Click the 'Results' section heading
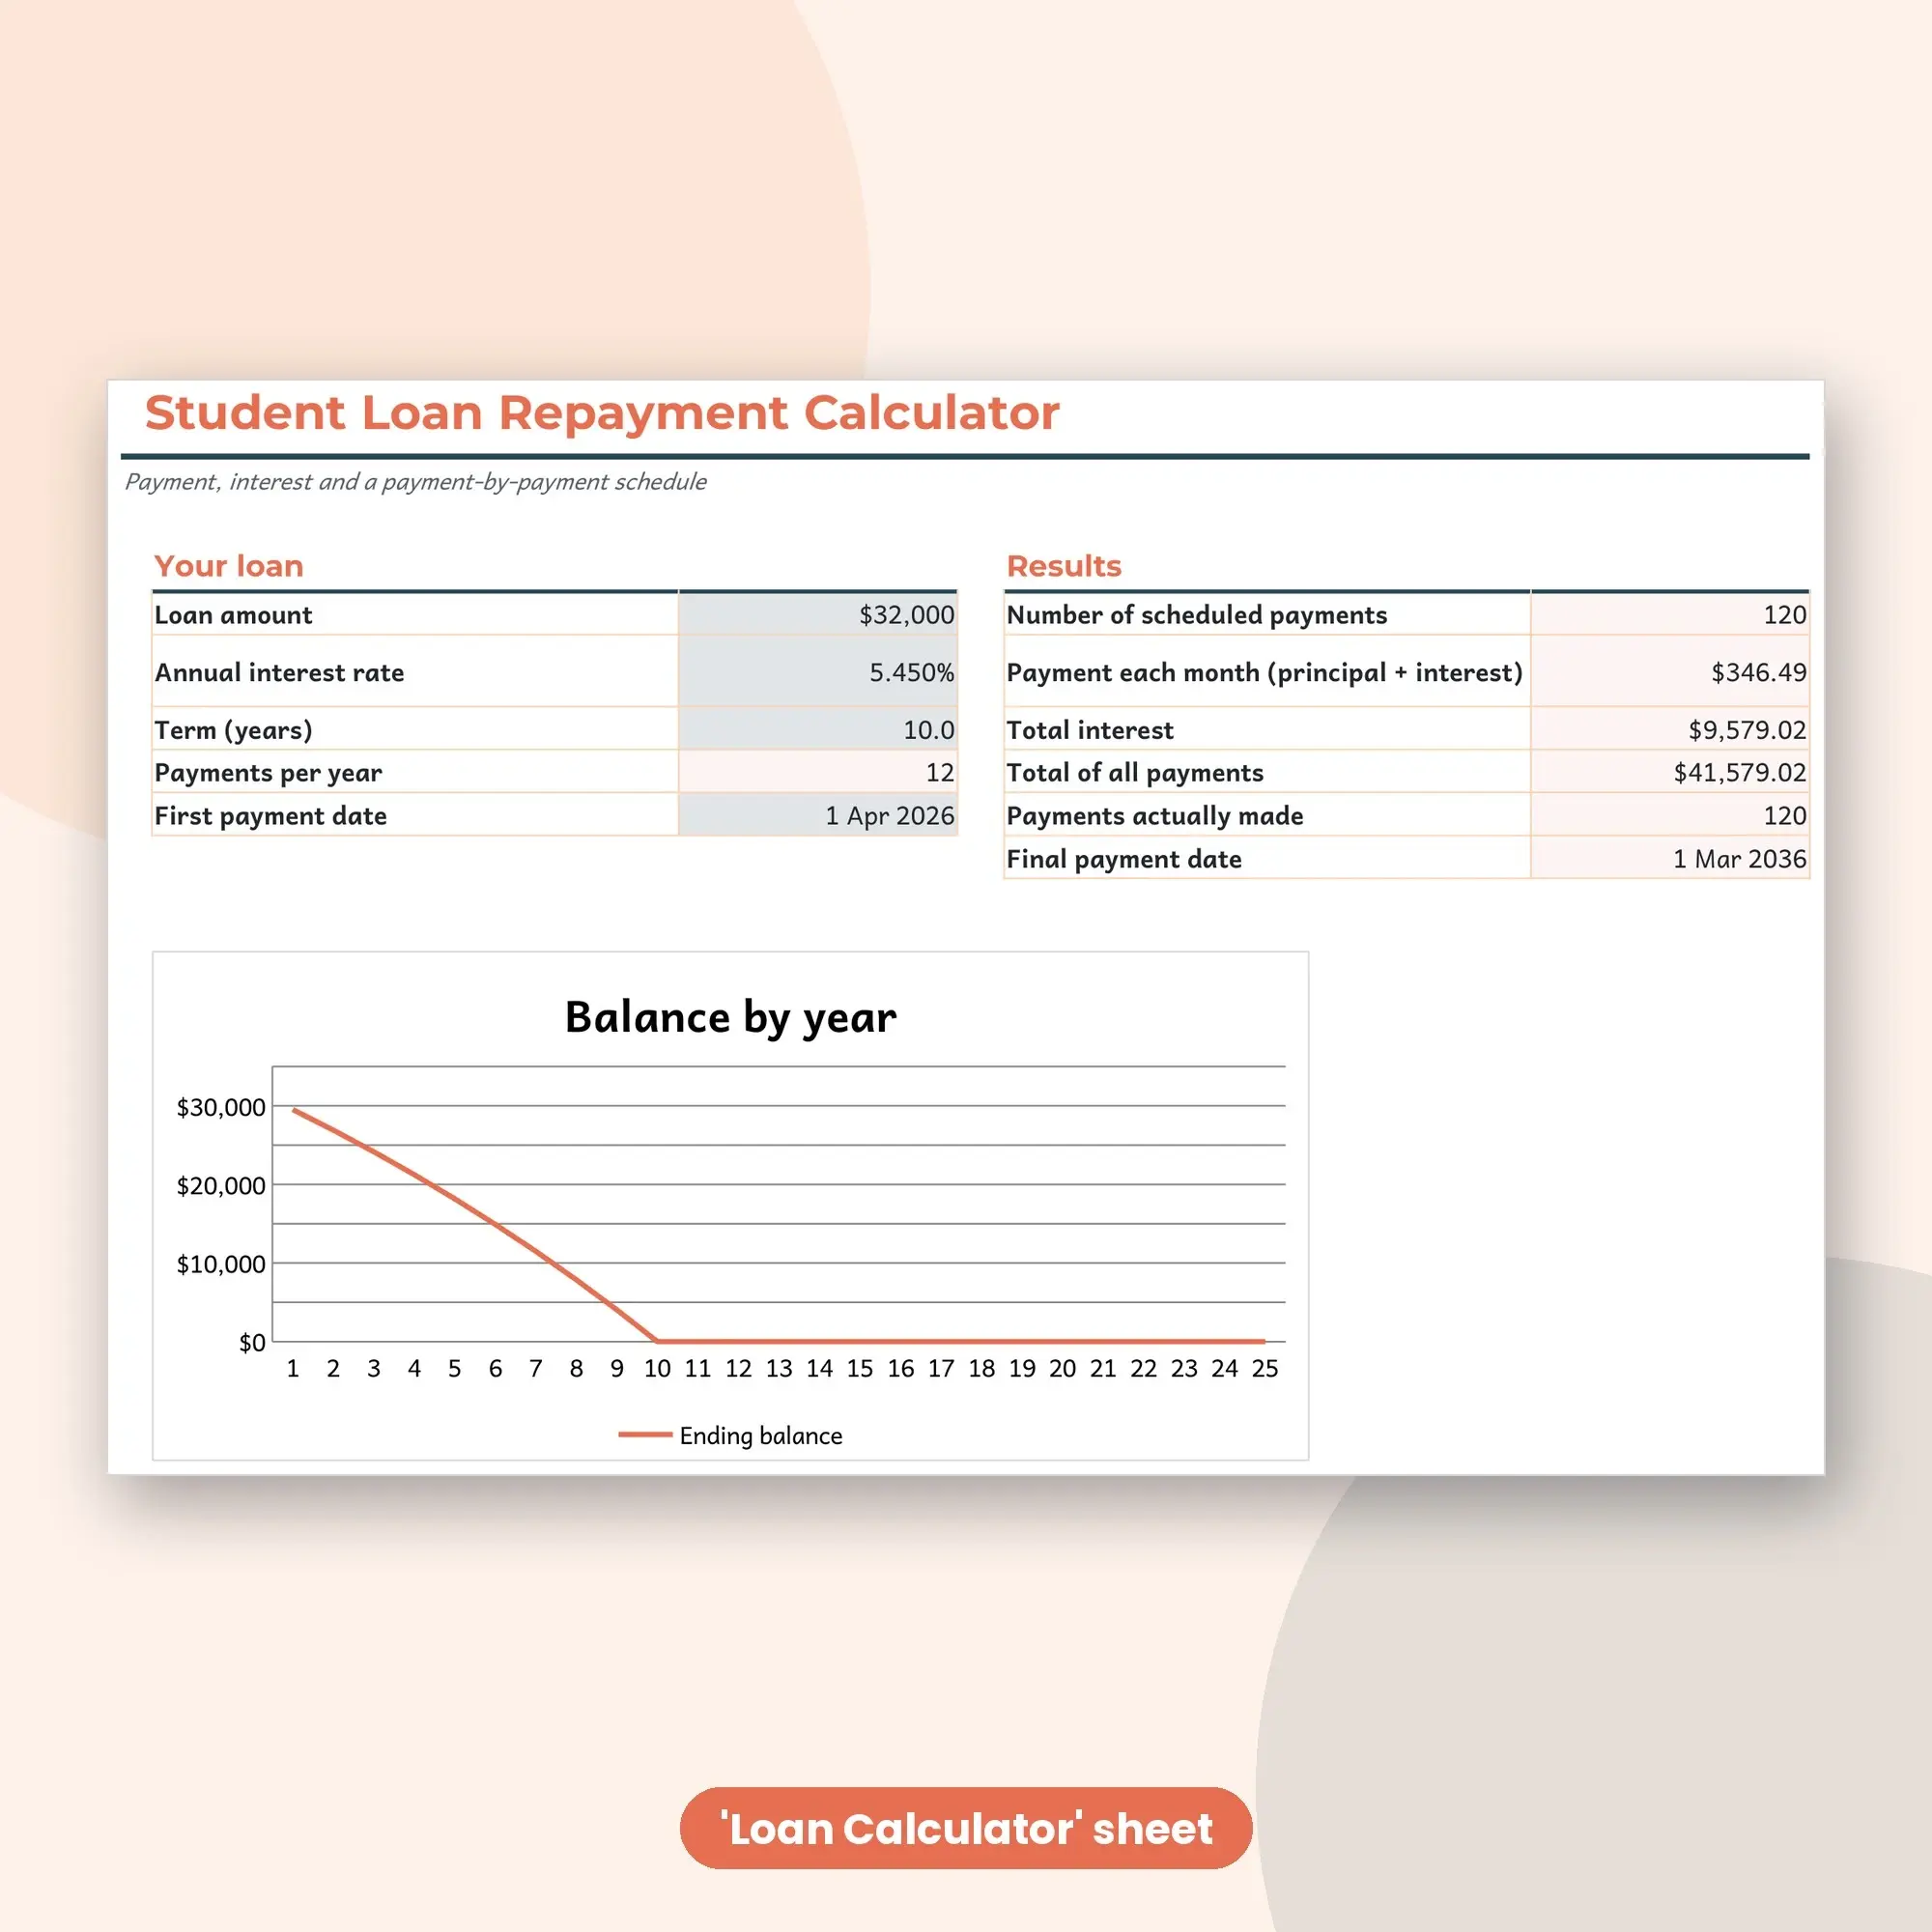 pyautogui.click(x=1064, y=566)
